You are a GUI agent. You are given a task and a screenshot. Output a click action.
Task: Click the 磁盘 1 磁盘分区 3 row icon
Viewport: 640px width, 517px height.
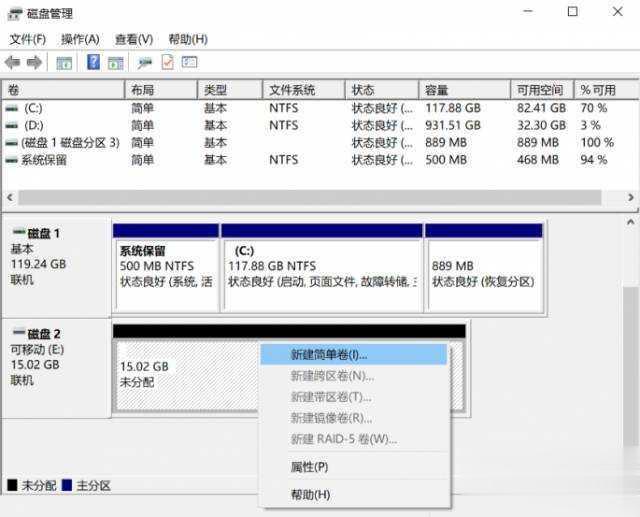12,143
